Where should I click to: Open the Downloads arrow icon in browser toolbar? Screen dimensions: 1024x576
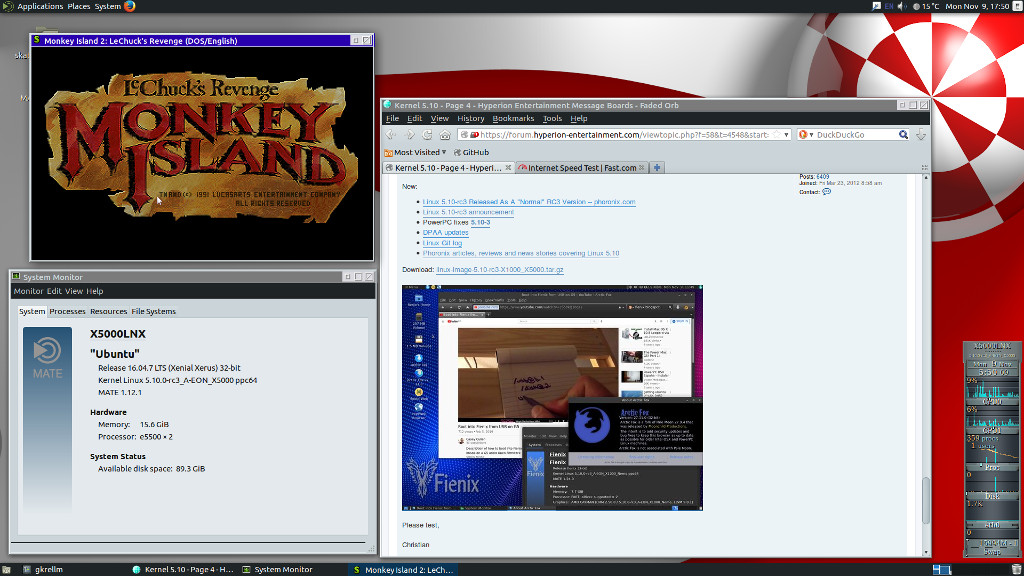click(x=921, y=135)
